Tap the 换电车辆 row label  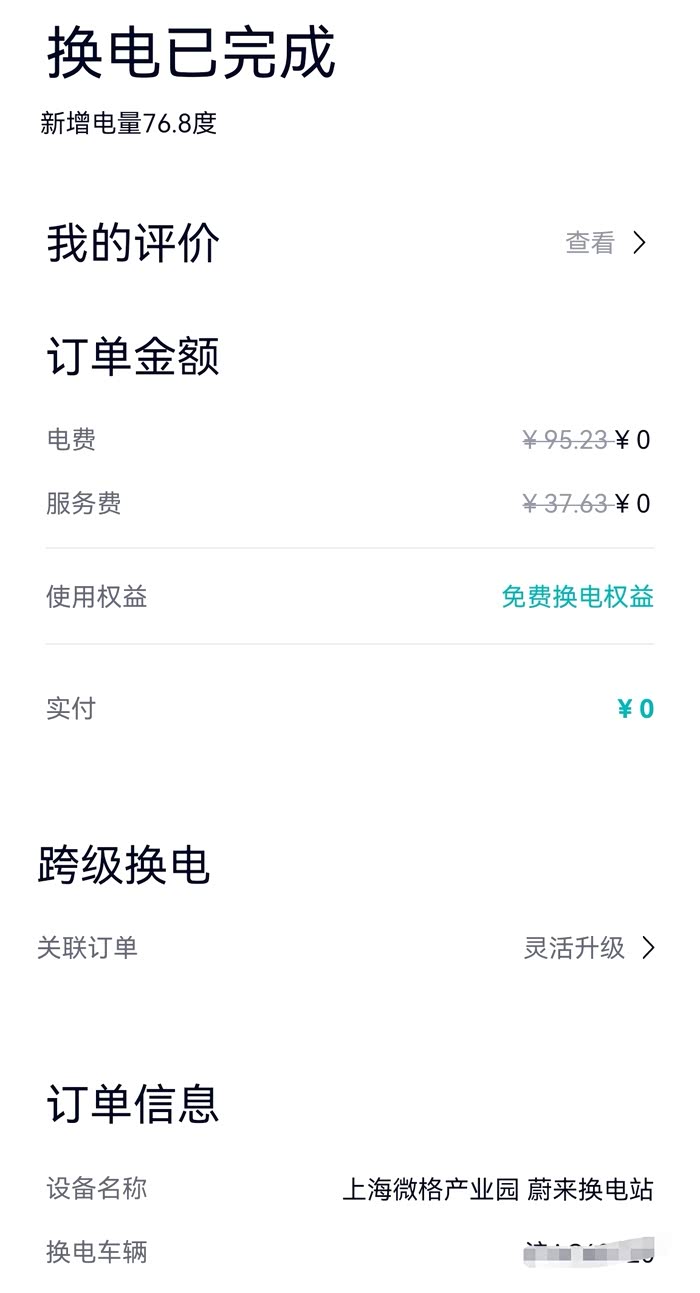(96, 1252)
